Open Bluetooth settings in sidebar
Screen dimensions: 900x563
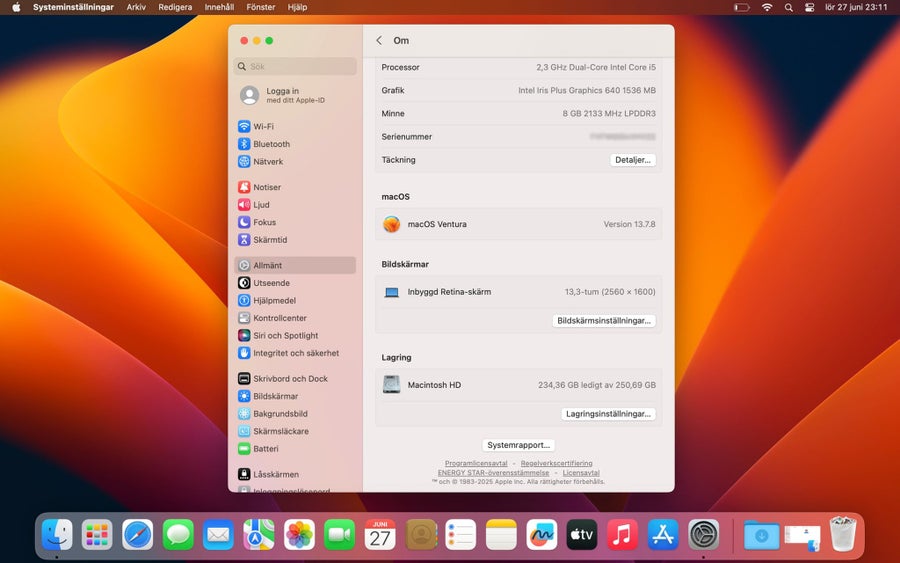point(295,144)
